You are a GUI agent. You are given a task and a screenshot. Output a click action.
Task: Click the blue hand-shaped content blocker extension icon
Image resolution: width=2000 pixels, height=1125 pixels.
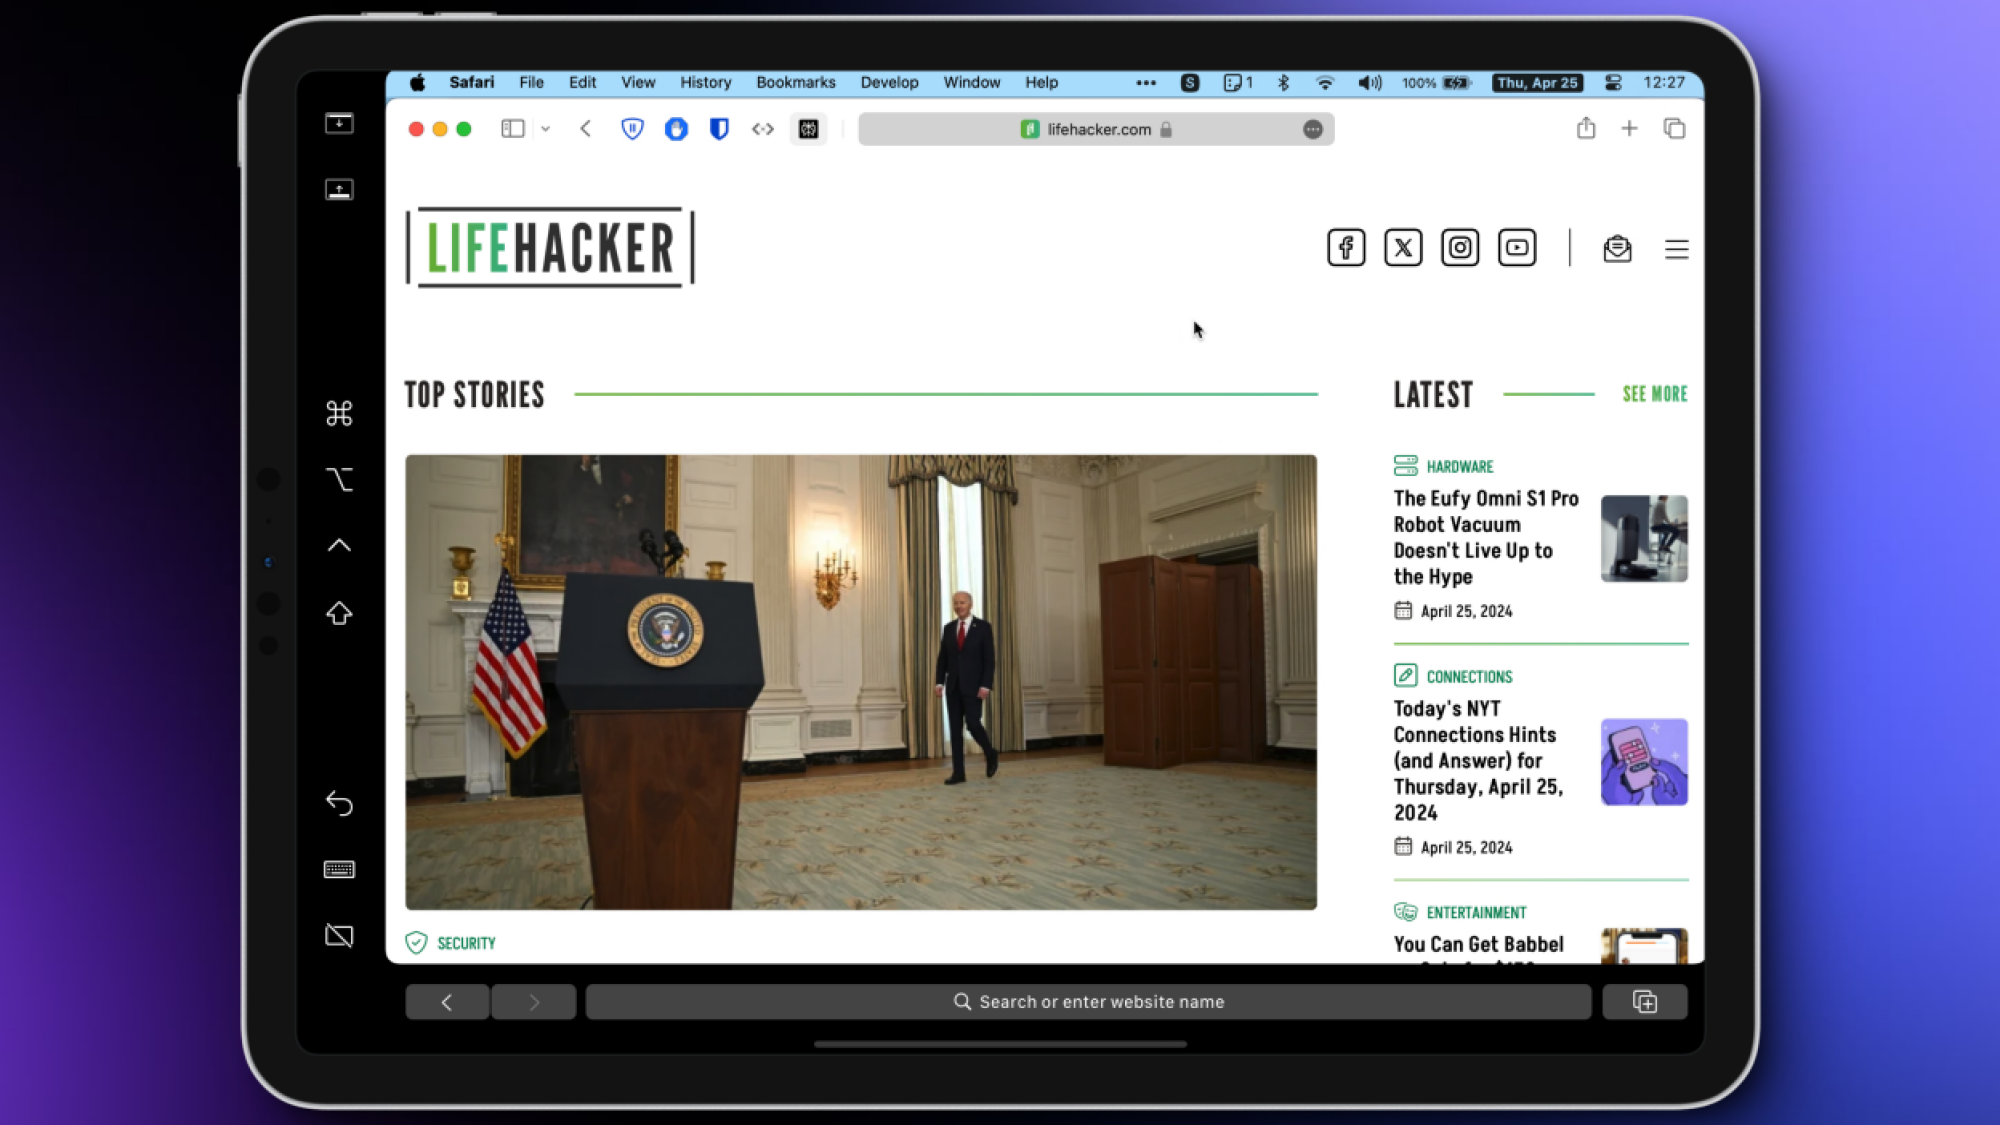tap(675, 129)
